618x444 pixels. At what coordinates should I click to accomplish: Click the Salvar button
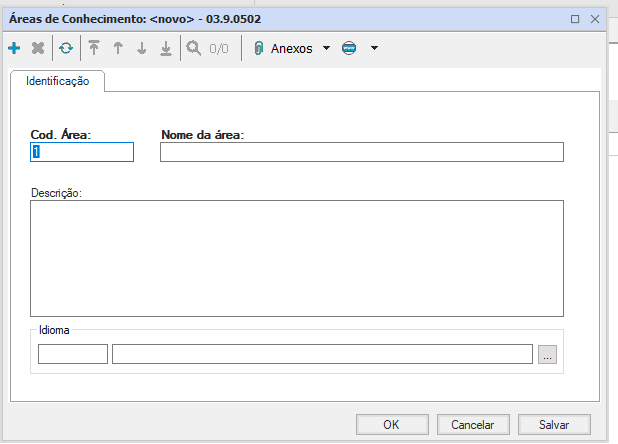(560, 424)
